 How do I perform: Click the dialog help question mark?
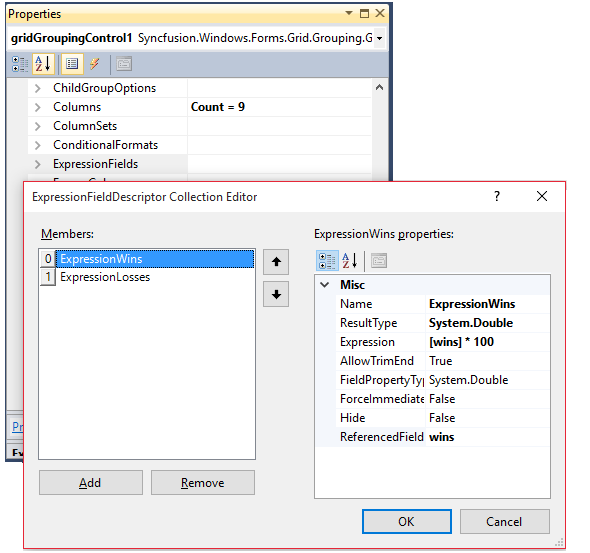coord(497,196)
